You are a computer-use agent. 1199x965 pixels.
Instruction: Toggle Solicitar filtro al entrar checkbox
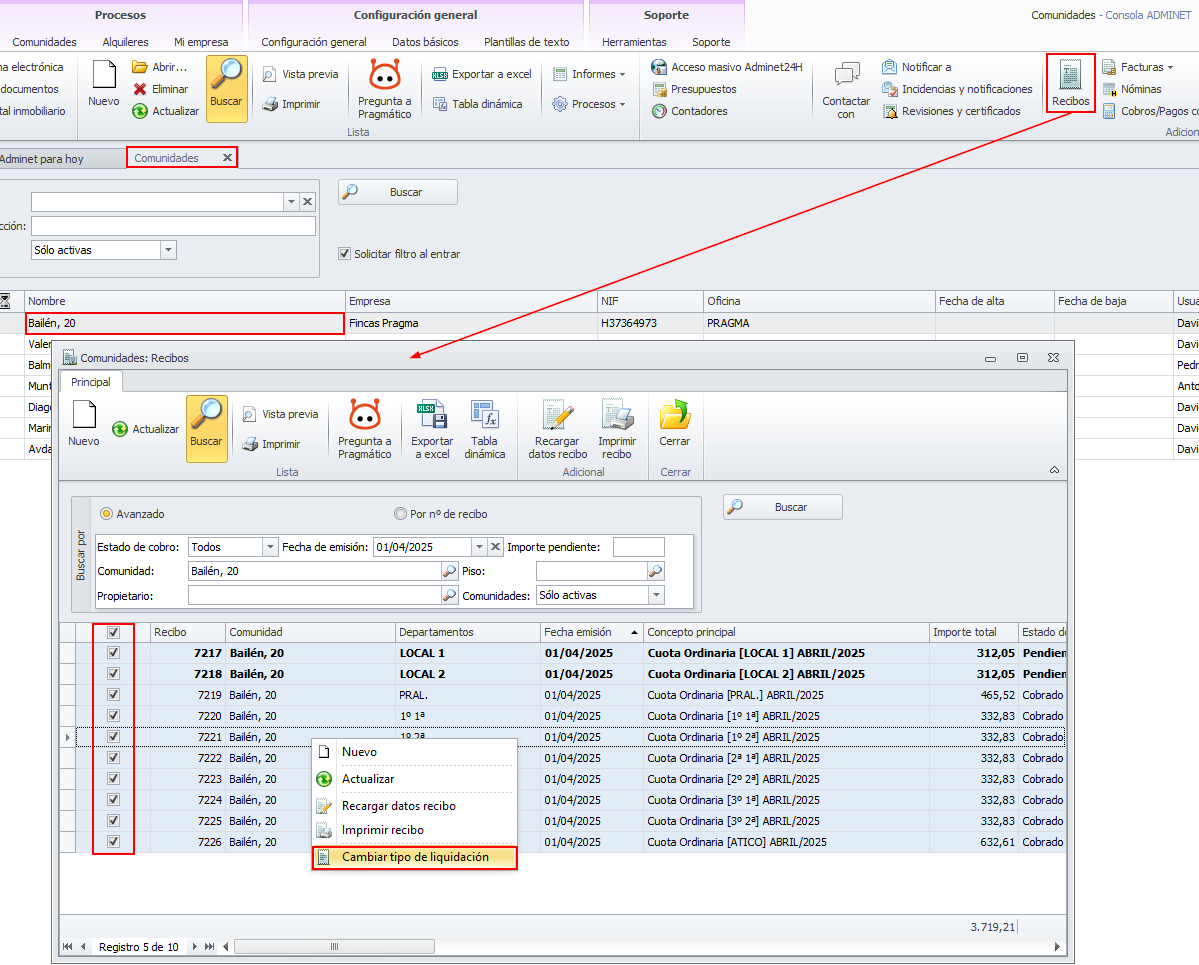[x=344, y=254]
